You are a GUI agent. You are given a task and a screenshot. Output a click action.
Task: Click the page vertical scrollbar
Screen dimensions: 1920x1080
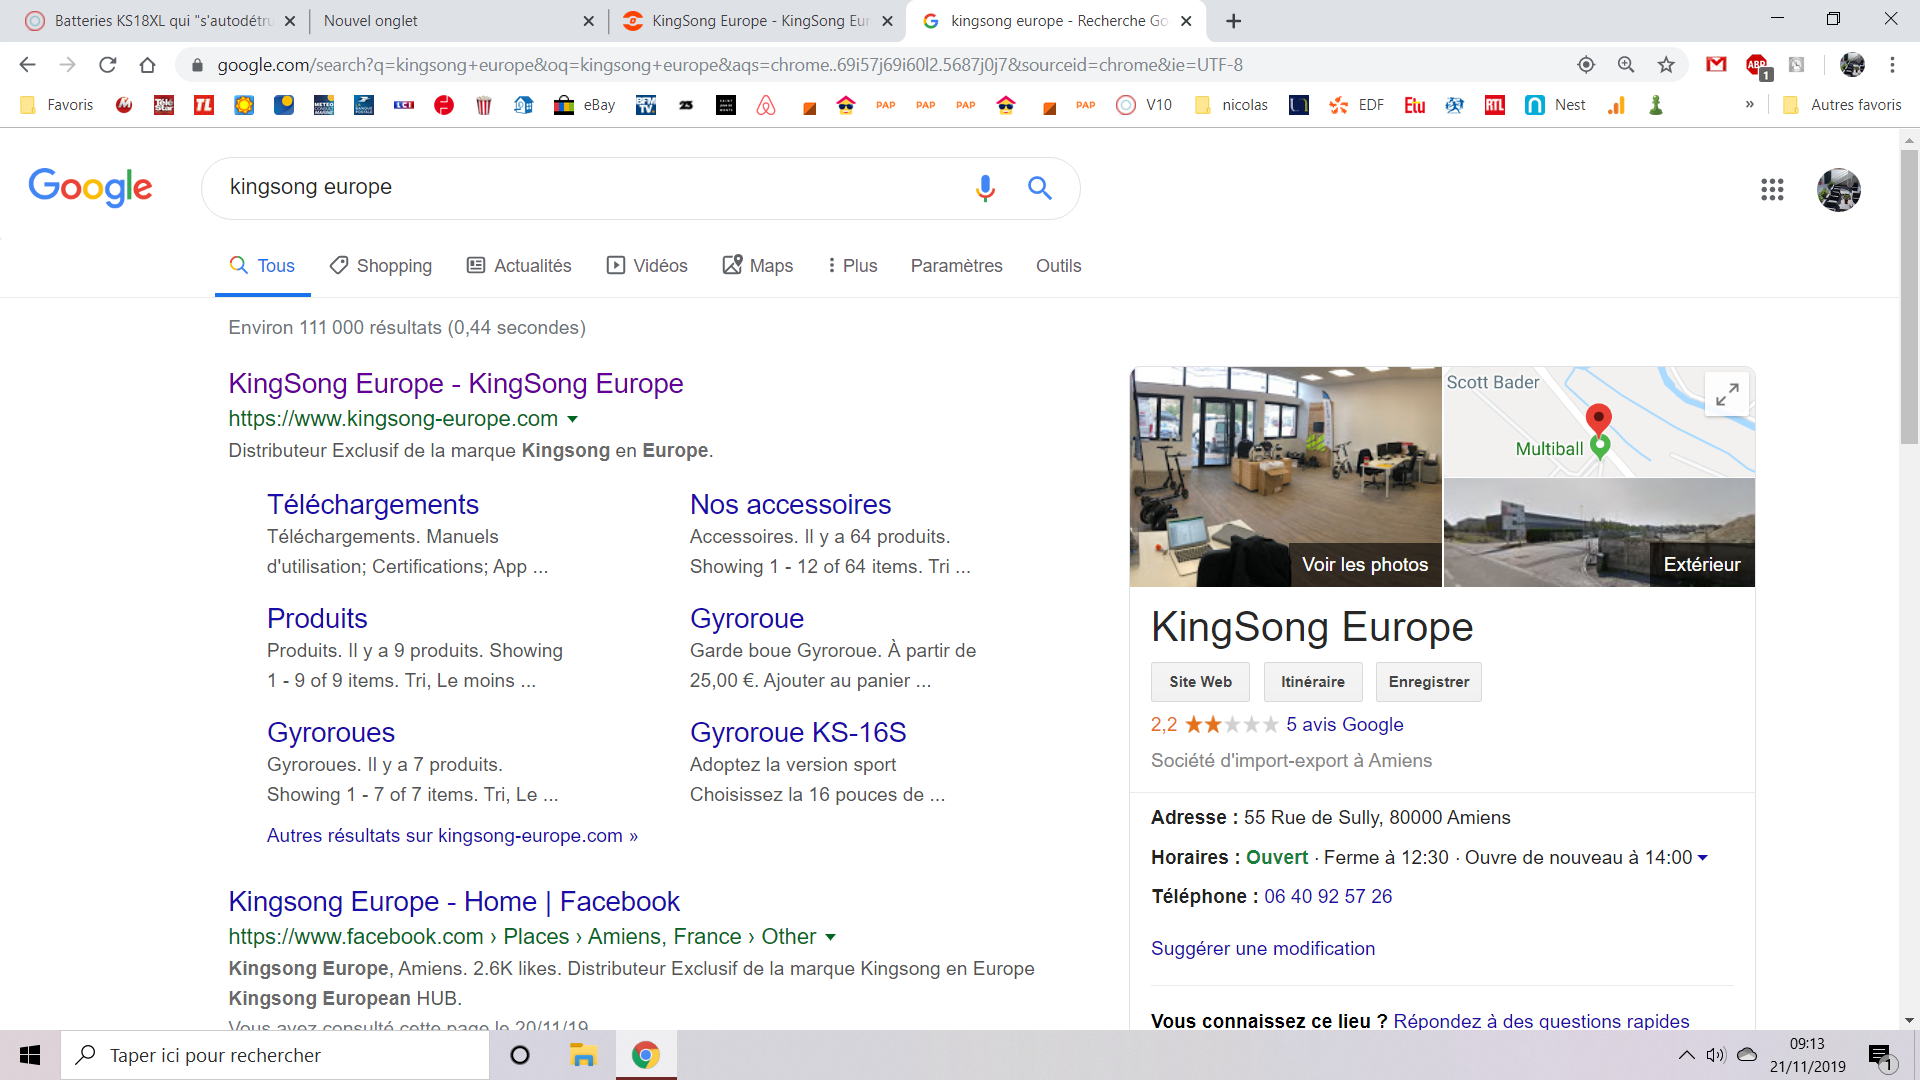click(1909, 296)
